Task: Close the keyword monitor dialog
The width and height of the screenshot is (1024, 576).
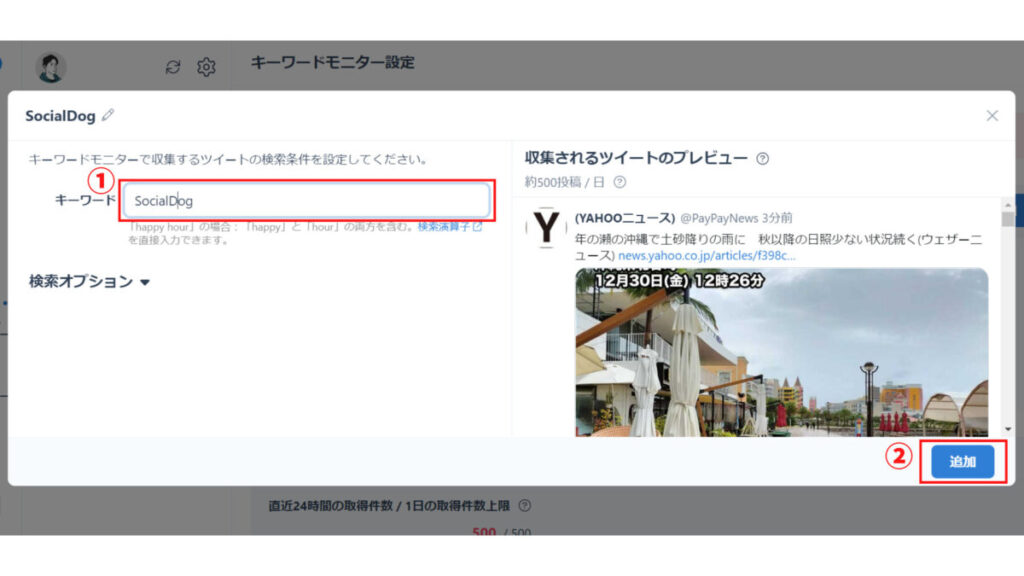Action: point(992,116)
